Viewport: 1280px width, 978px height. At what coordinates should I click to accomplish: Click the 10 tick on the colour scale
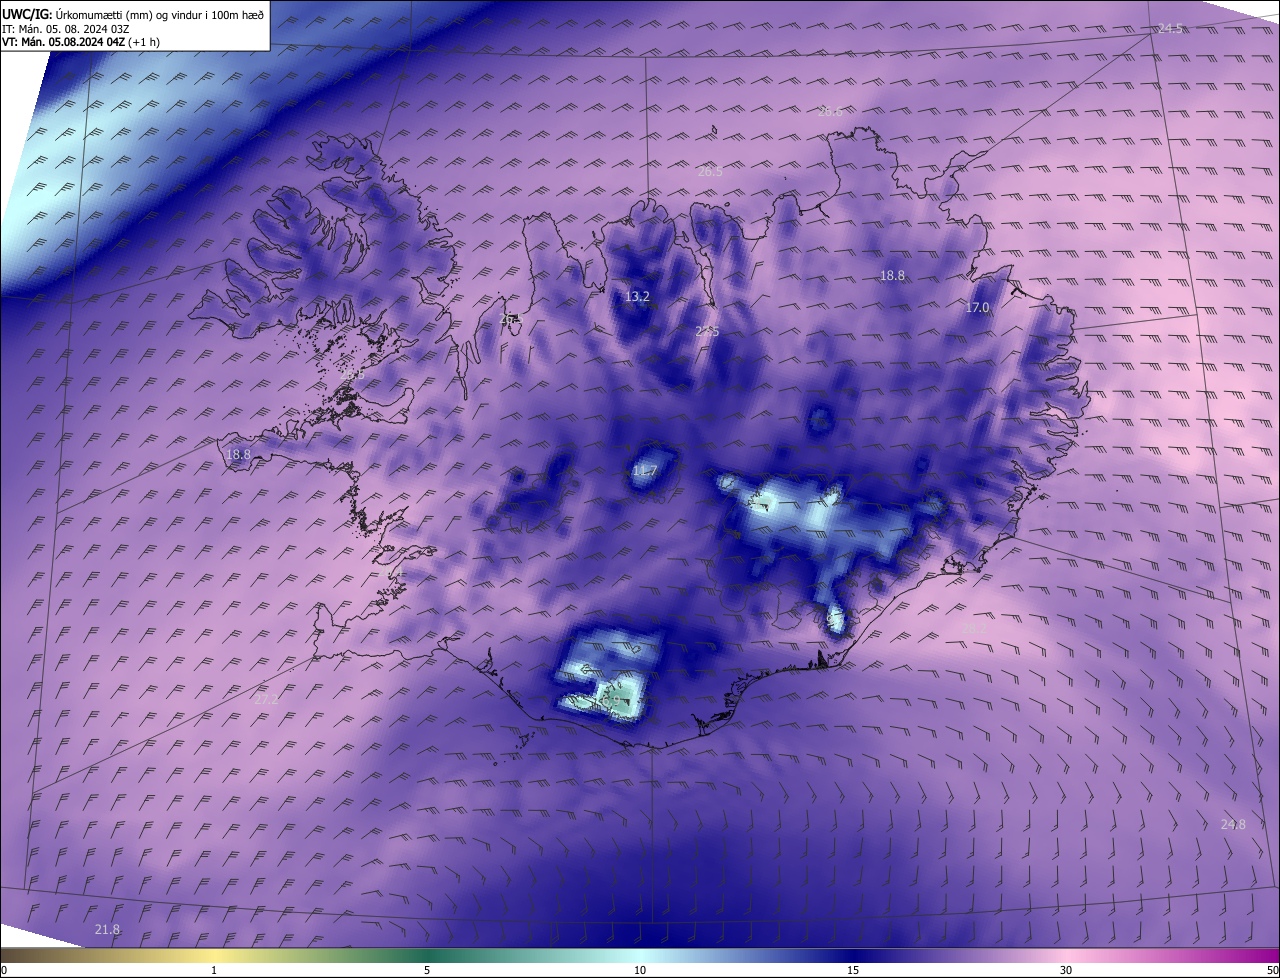point(640,970)
